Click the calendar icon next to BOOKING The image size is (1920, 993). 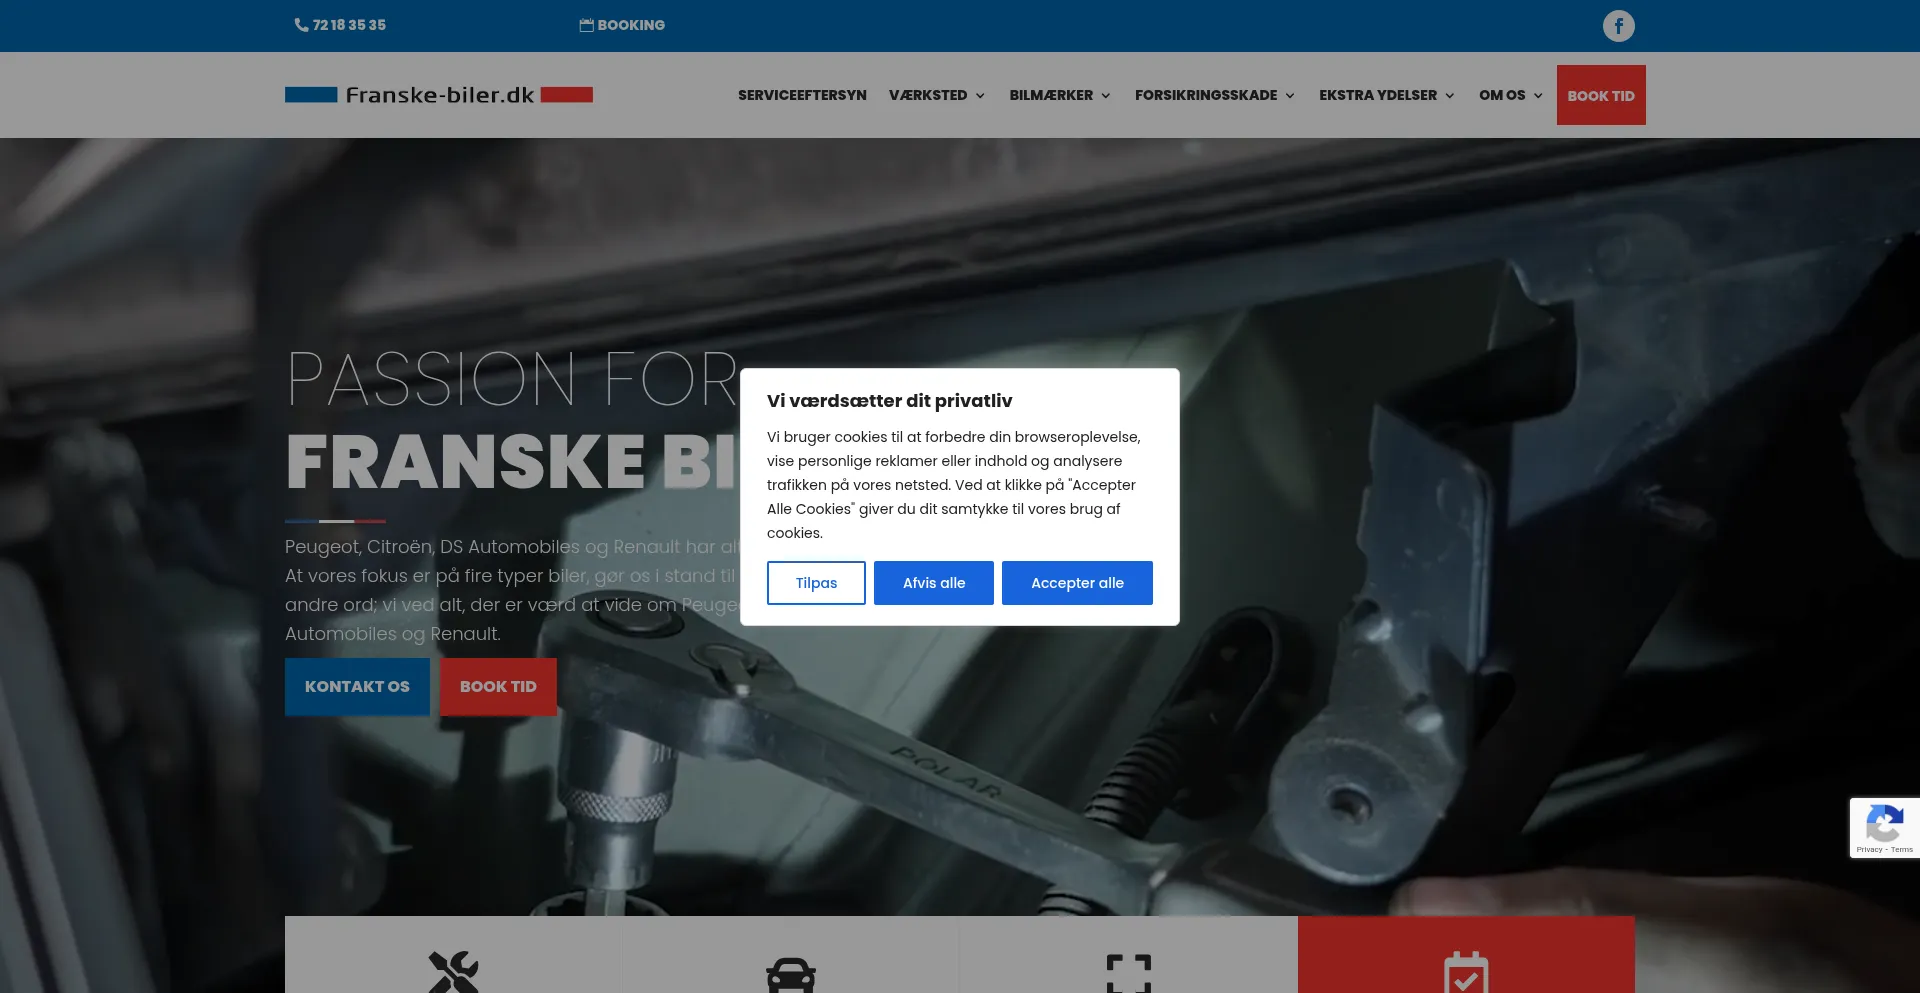586,25
